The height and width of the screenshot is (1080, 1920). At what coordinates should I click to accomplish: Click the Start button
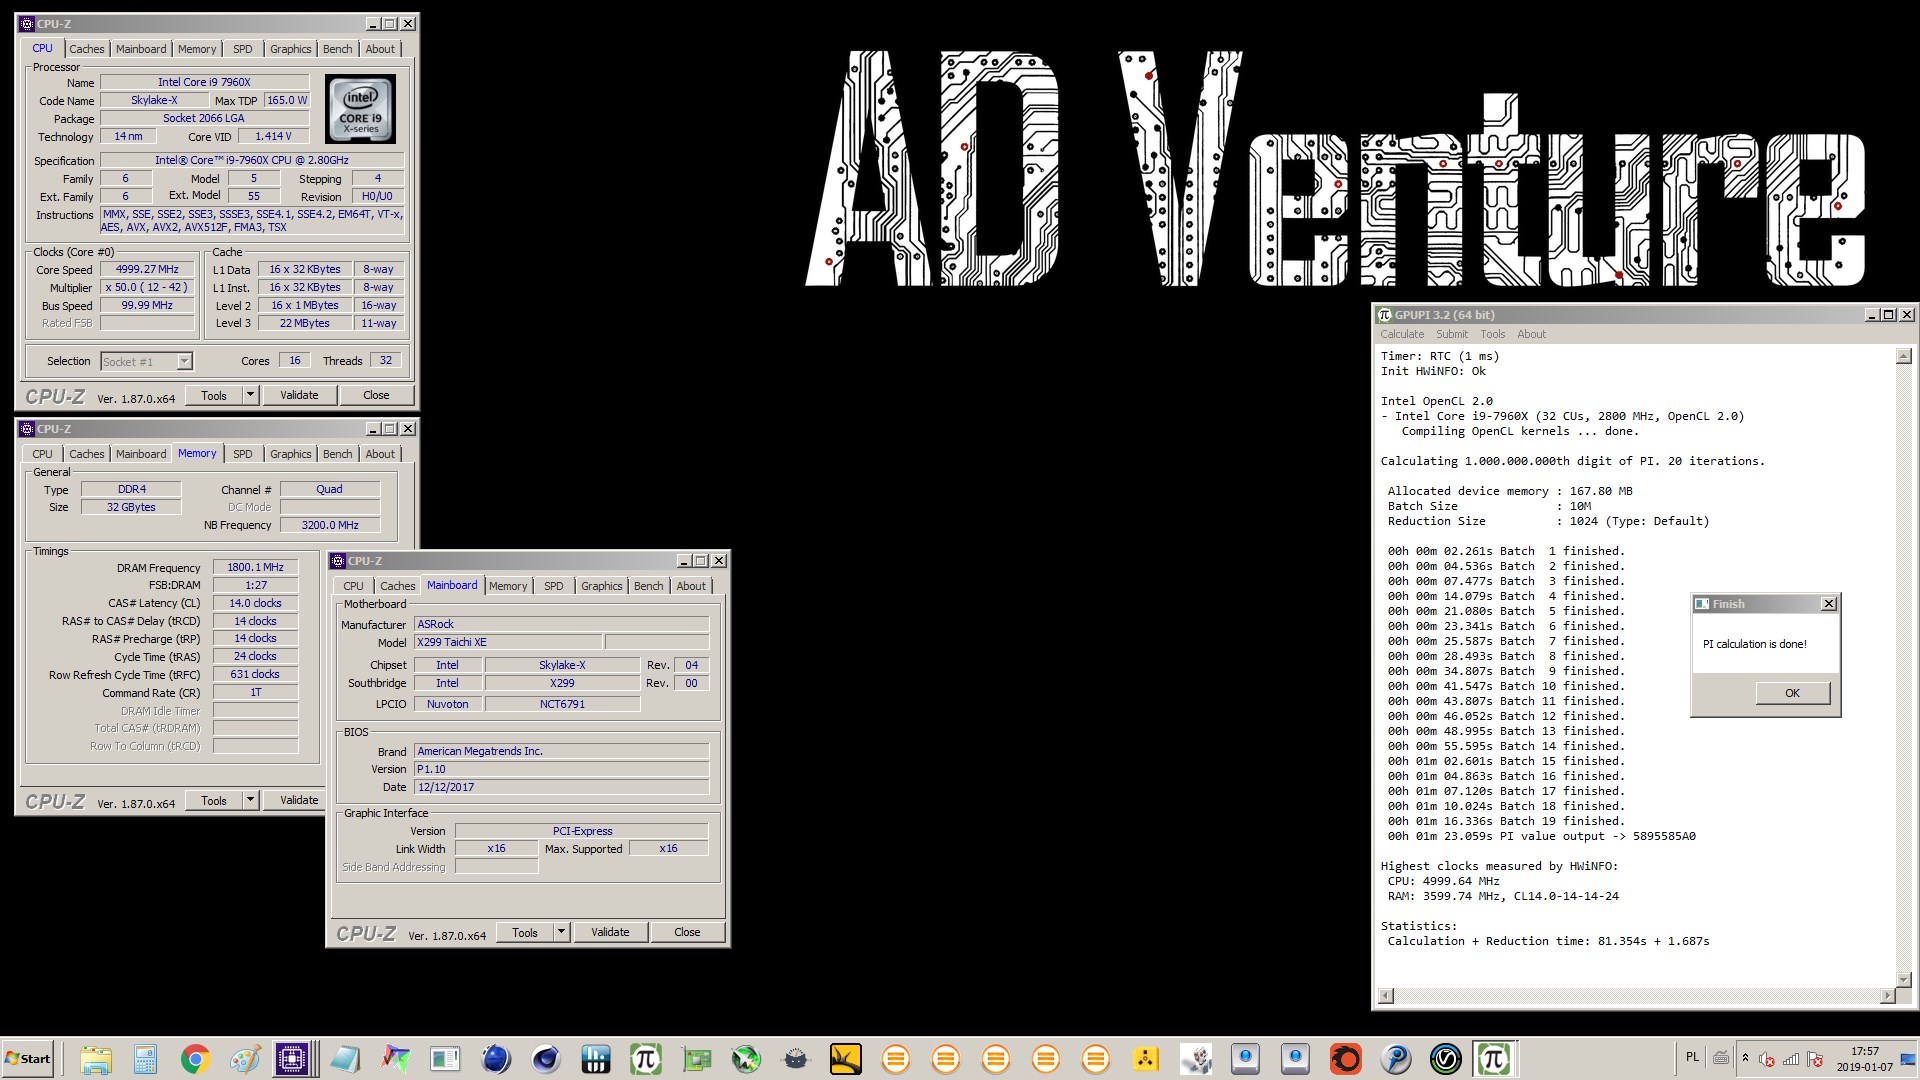(28, 1059)
